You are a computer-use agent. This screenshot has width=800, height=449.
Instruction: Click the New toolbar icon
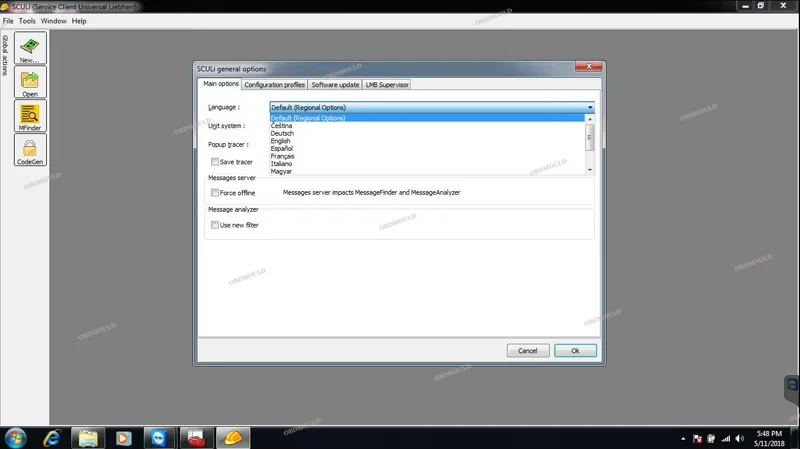[x=30, y=48]
